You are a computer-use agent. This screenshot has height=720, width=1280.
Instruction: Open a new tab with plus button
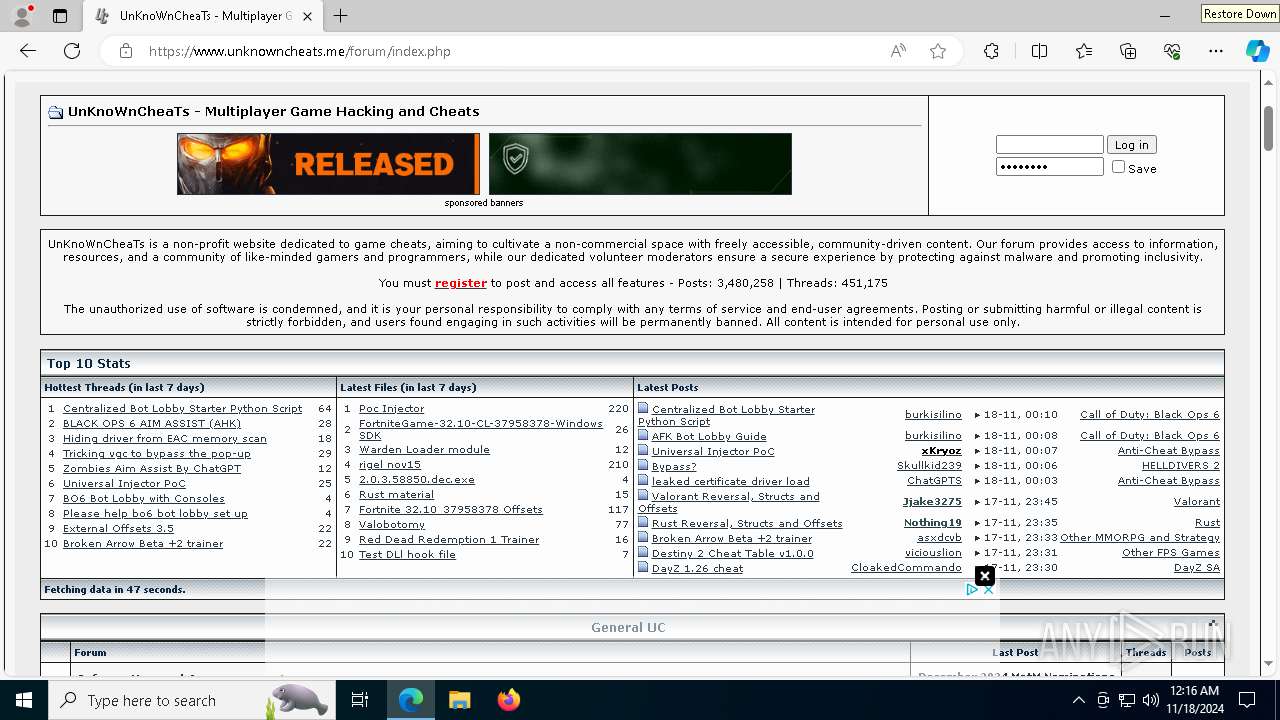[341, 16]
